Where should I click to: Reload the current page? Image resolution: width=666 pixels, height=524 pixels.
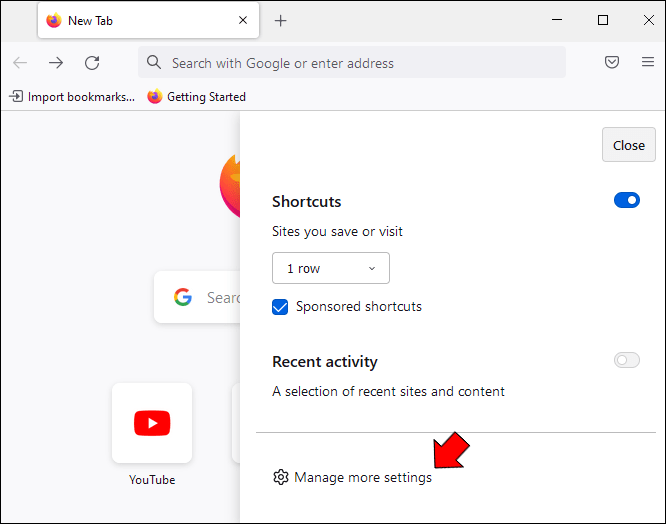[92, 63]
